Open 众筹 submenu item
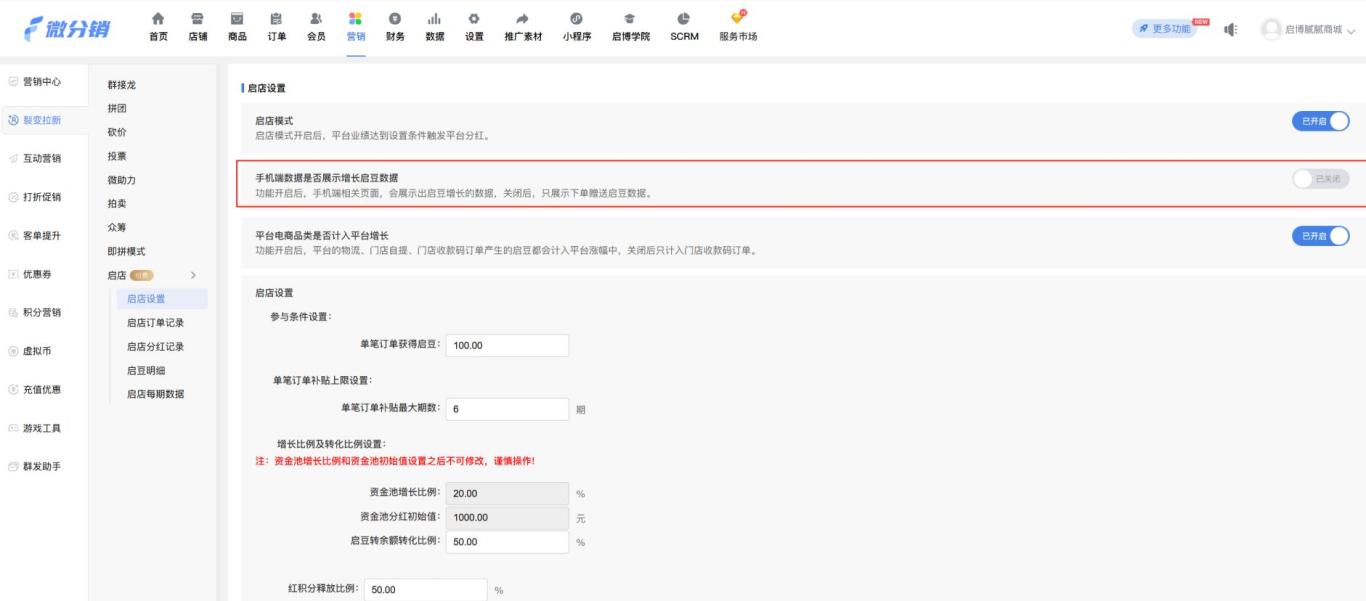The image size is (1366, 601). [x=117, y=228]
